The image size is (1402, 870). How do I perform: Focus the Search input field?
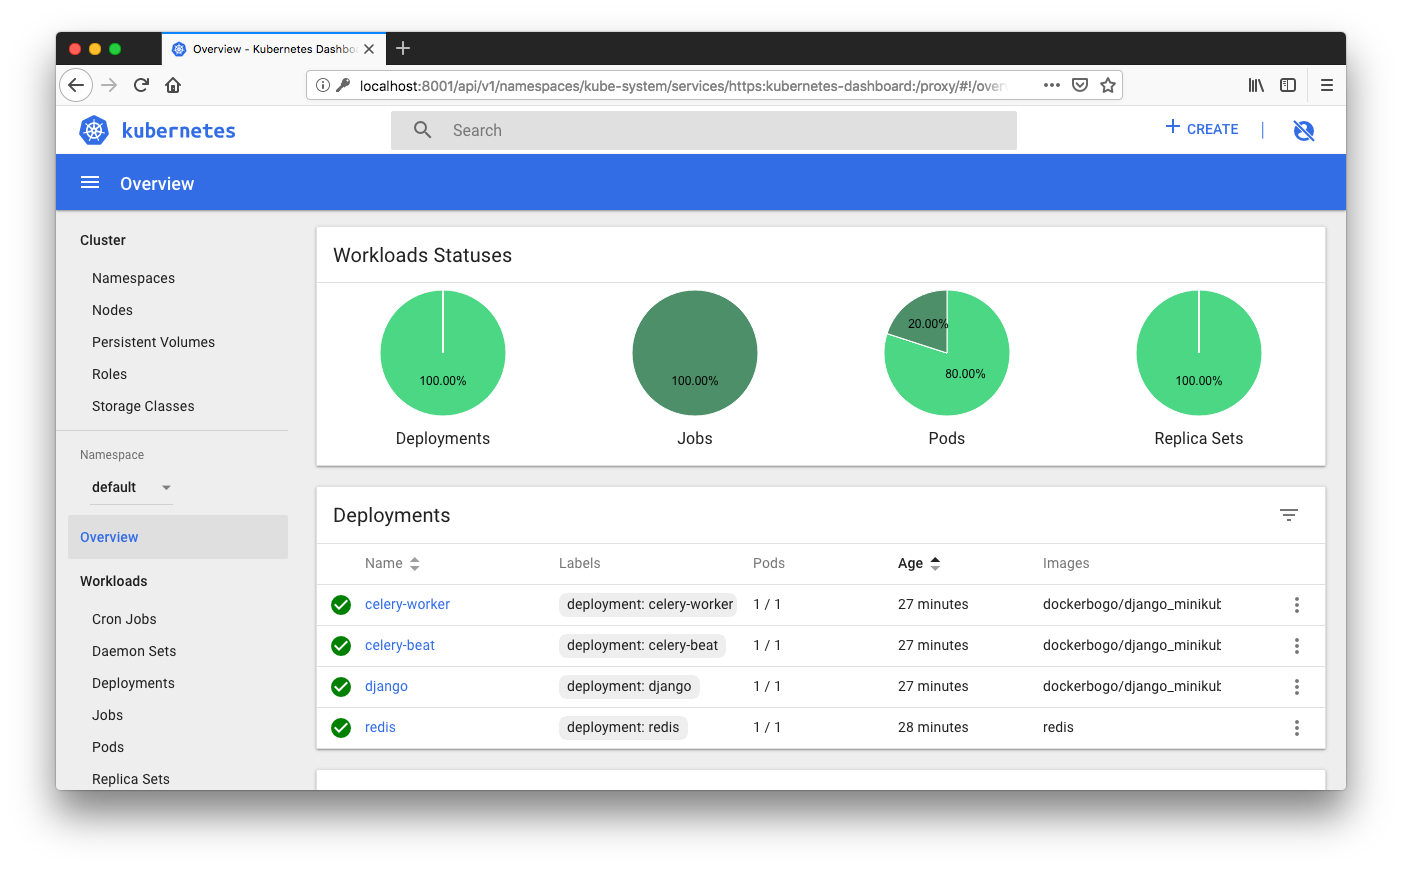(704, 130)
